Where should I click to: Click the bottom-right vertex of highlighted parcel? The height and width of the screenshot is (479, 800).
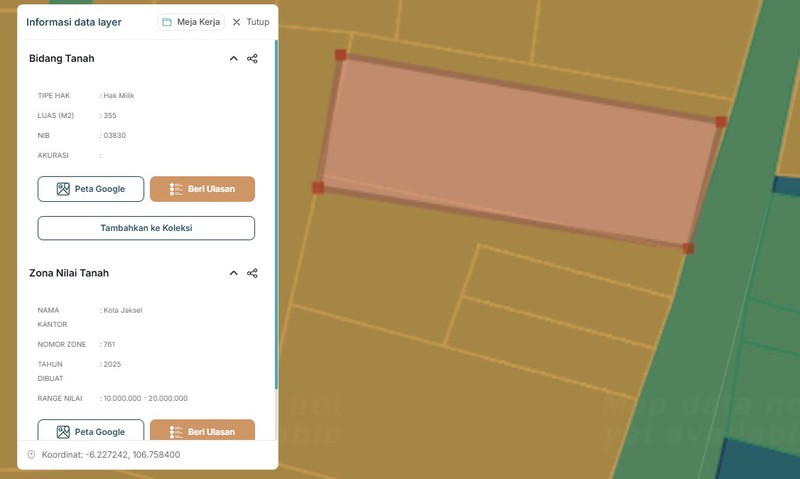[688, 248]
